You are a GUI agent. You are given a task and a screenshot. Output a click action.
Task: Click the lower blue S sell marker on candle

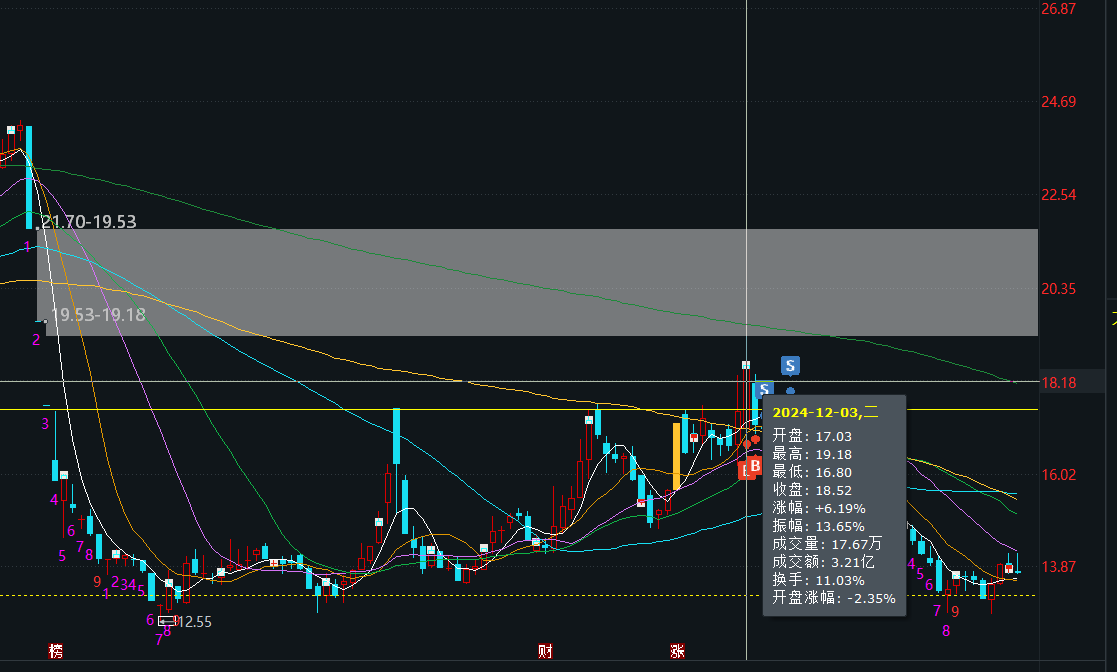(765, 389)
